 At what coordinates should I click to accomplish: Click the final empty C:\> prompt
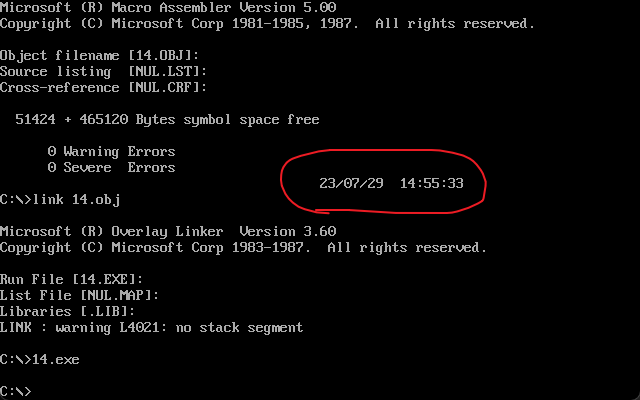[x=16, y=391]
